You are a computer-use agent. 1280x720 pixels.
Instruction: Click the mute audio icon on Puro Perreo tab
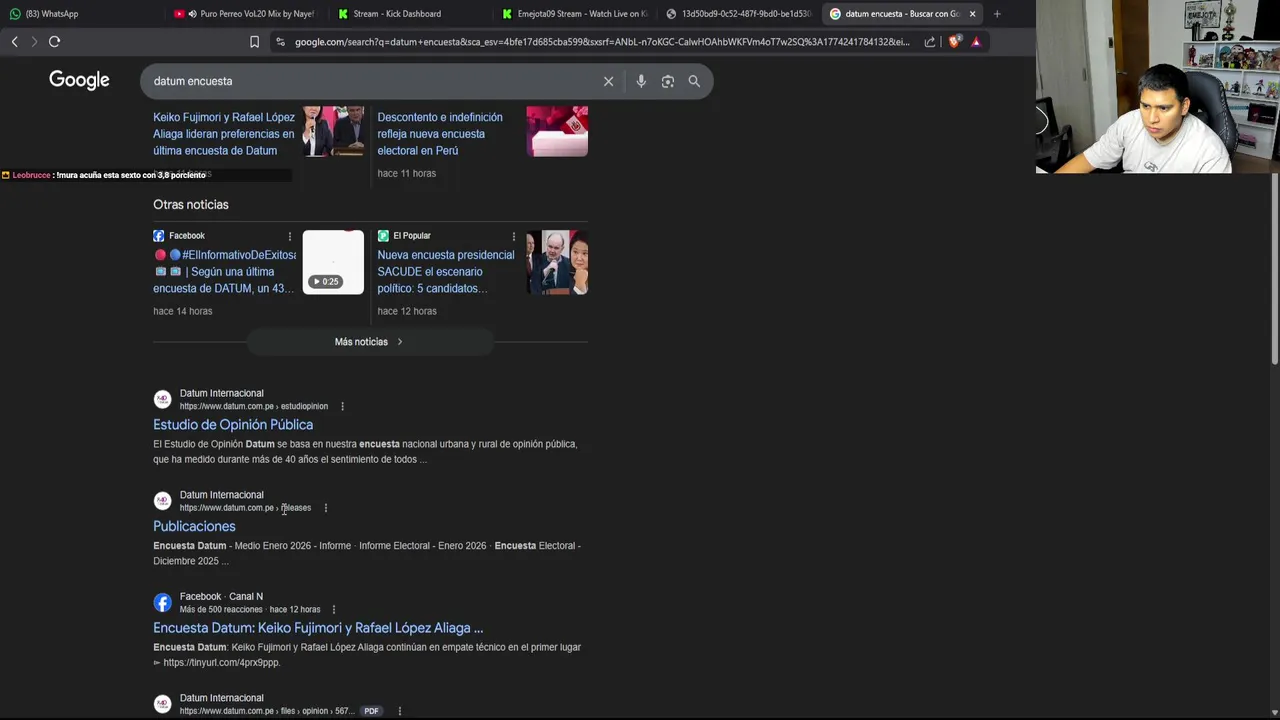192,14
